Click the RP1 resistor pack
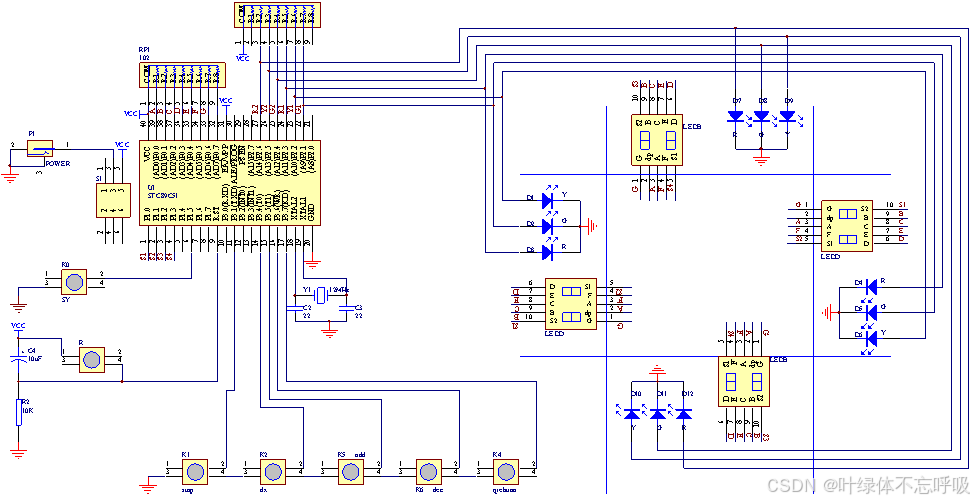Viewport: 974px width, 503px height. tap(180, 74)
